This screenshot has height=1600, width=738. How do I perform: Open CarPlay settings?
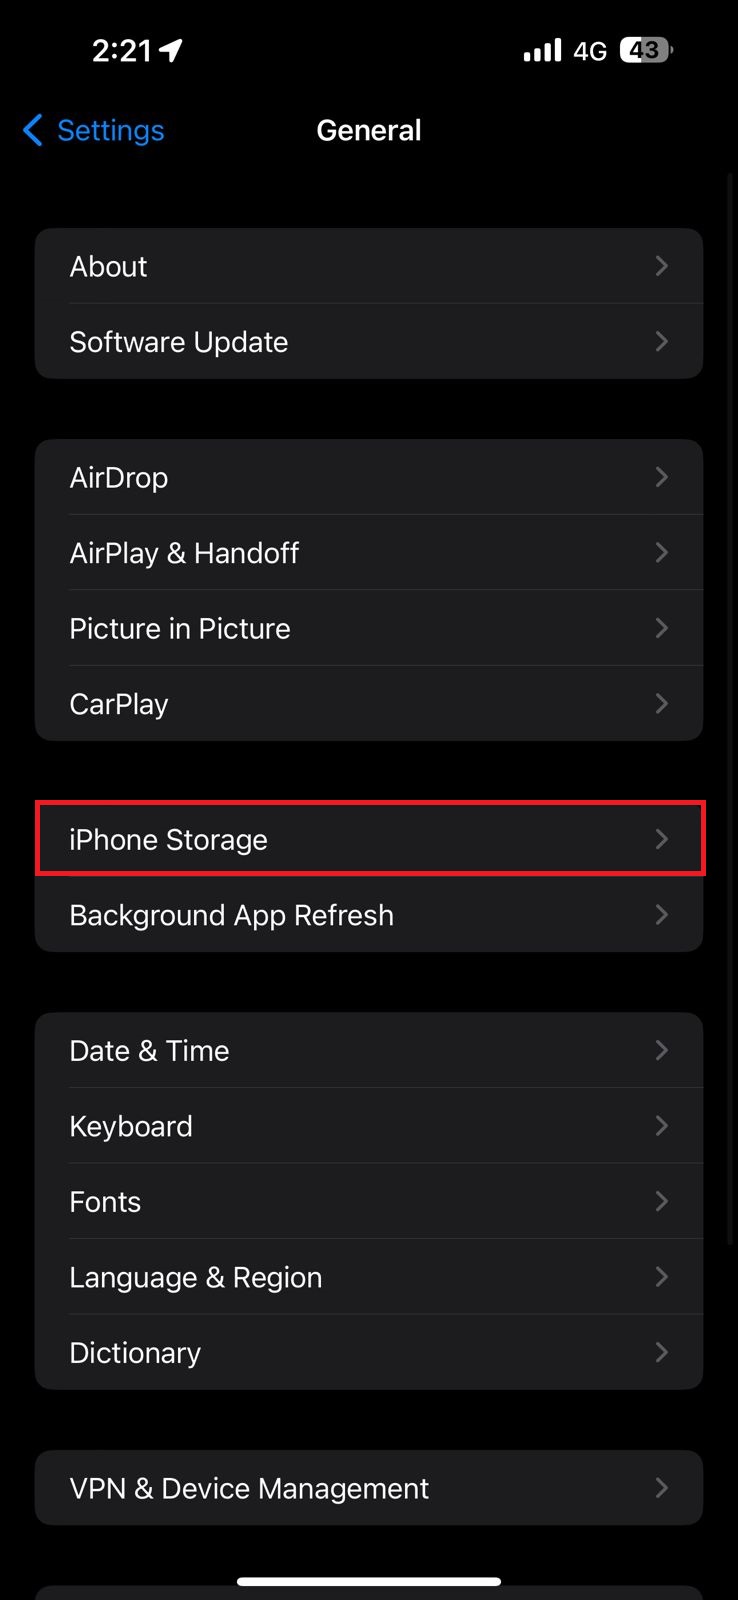click(368, 704)
